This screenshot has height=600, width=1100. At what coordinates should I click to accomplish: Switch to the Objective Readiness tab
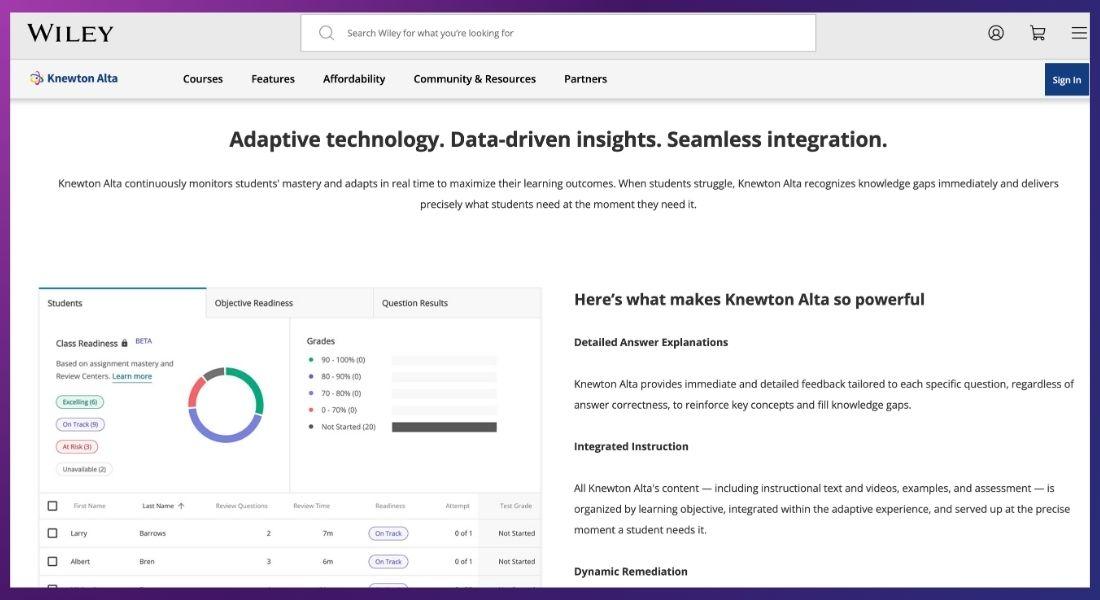point(254,303)
